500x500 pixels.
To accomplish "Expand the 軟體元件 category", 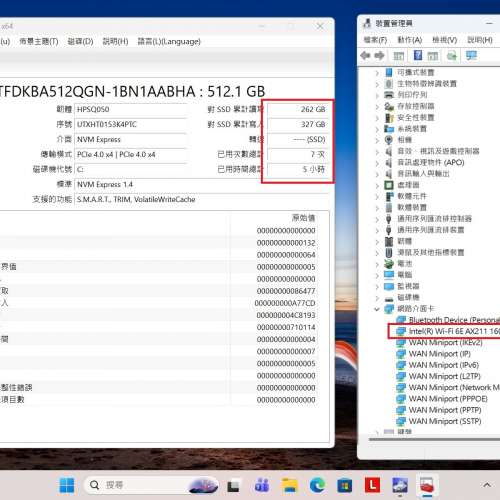I will coord(377,197).
